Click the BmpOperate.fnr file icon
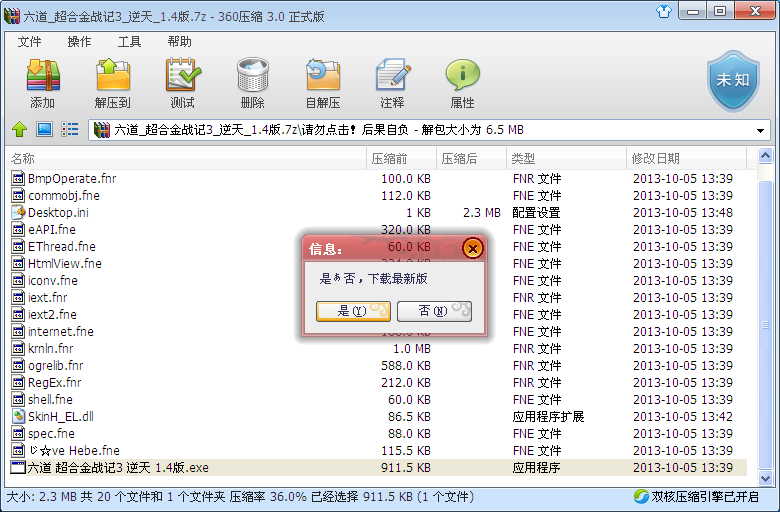The image size is (780, 512). tap(18, 178)
